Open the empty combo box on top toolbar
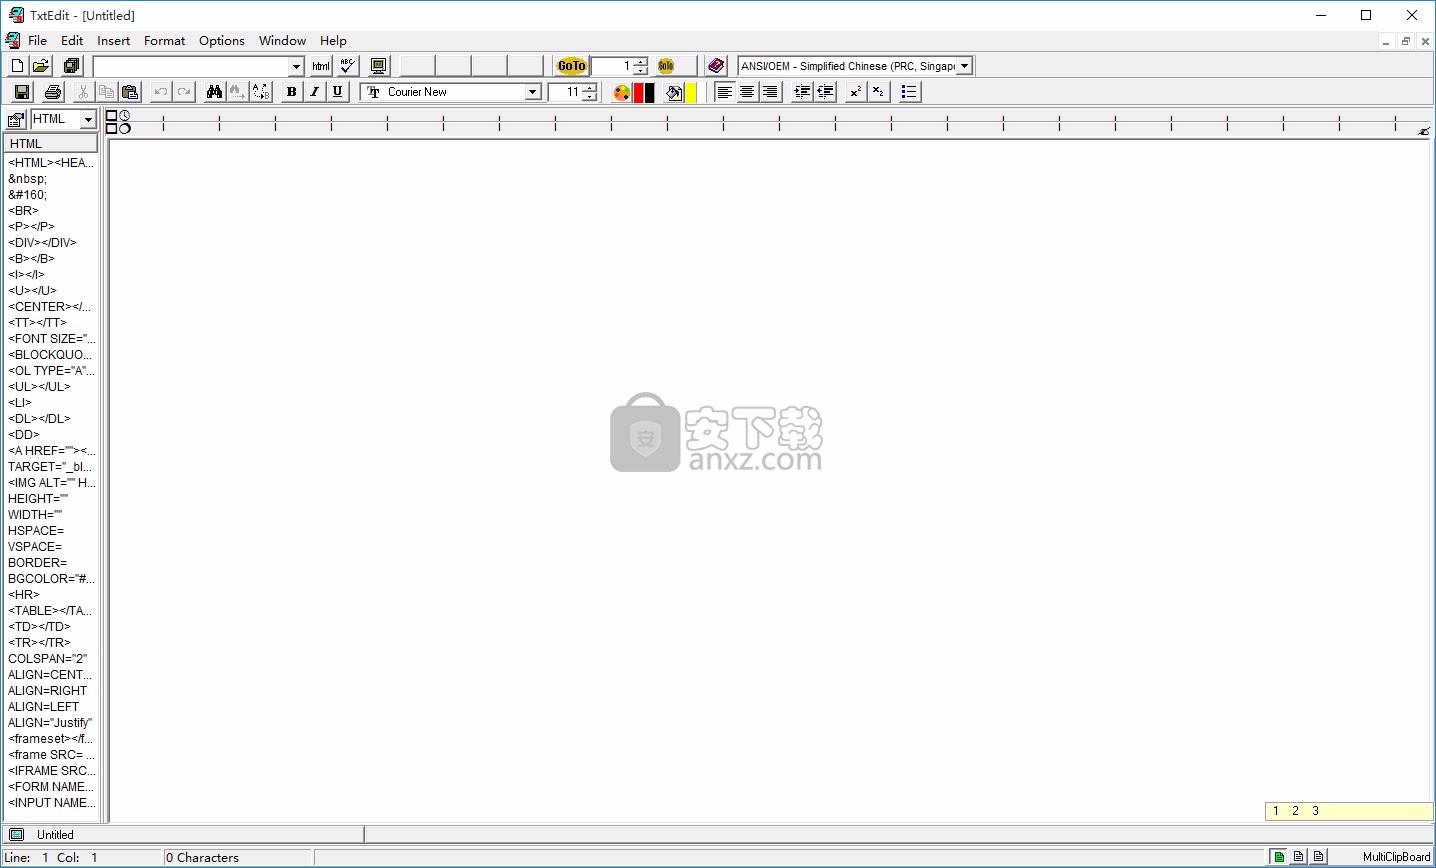The height and width of the screenshot is (868, 1436). (296, 67)
